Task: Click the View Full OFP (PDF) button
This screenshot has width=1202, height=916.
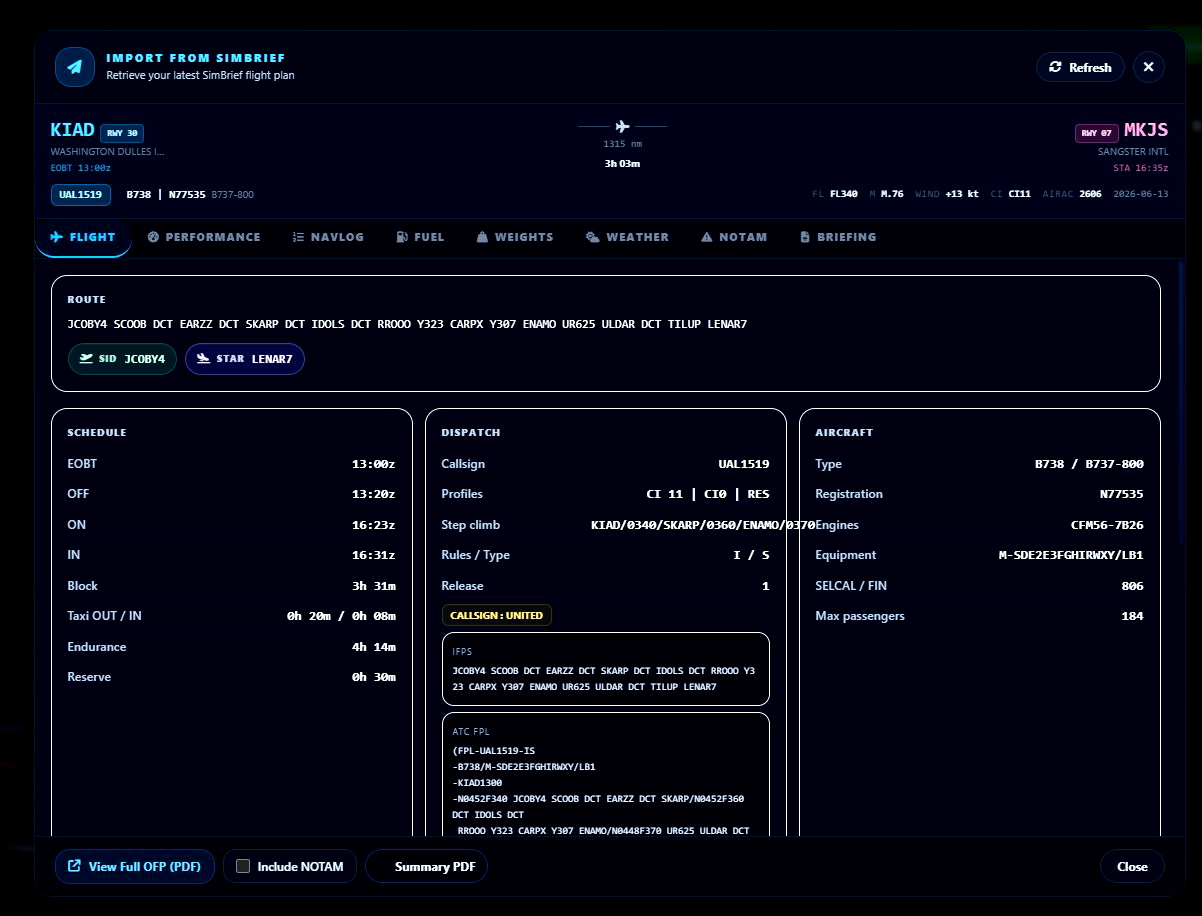Action: click(135, 866)
